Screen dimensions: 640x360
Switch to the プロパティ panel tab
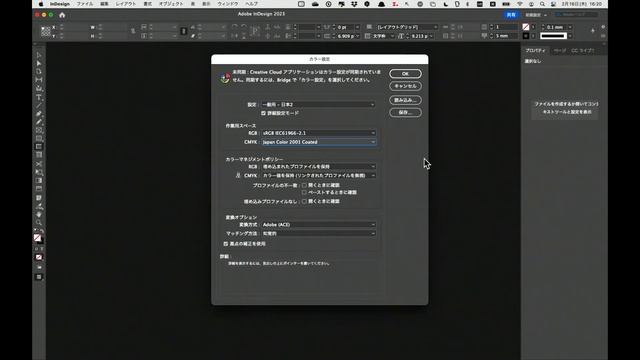point(535,51)
